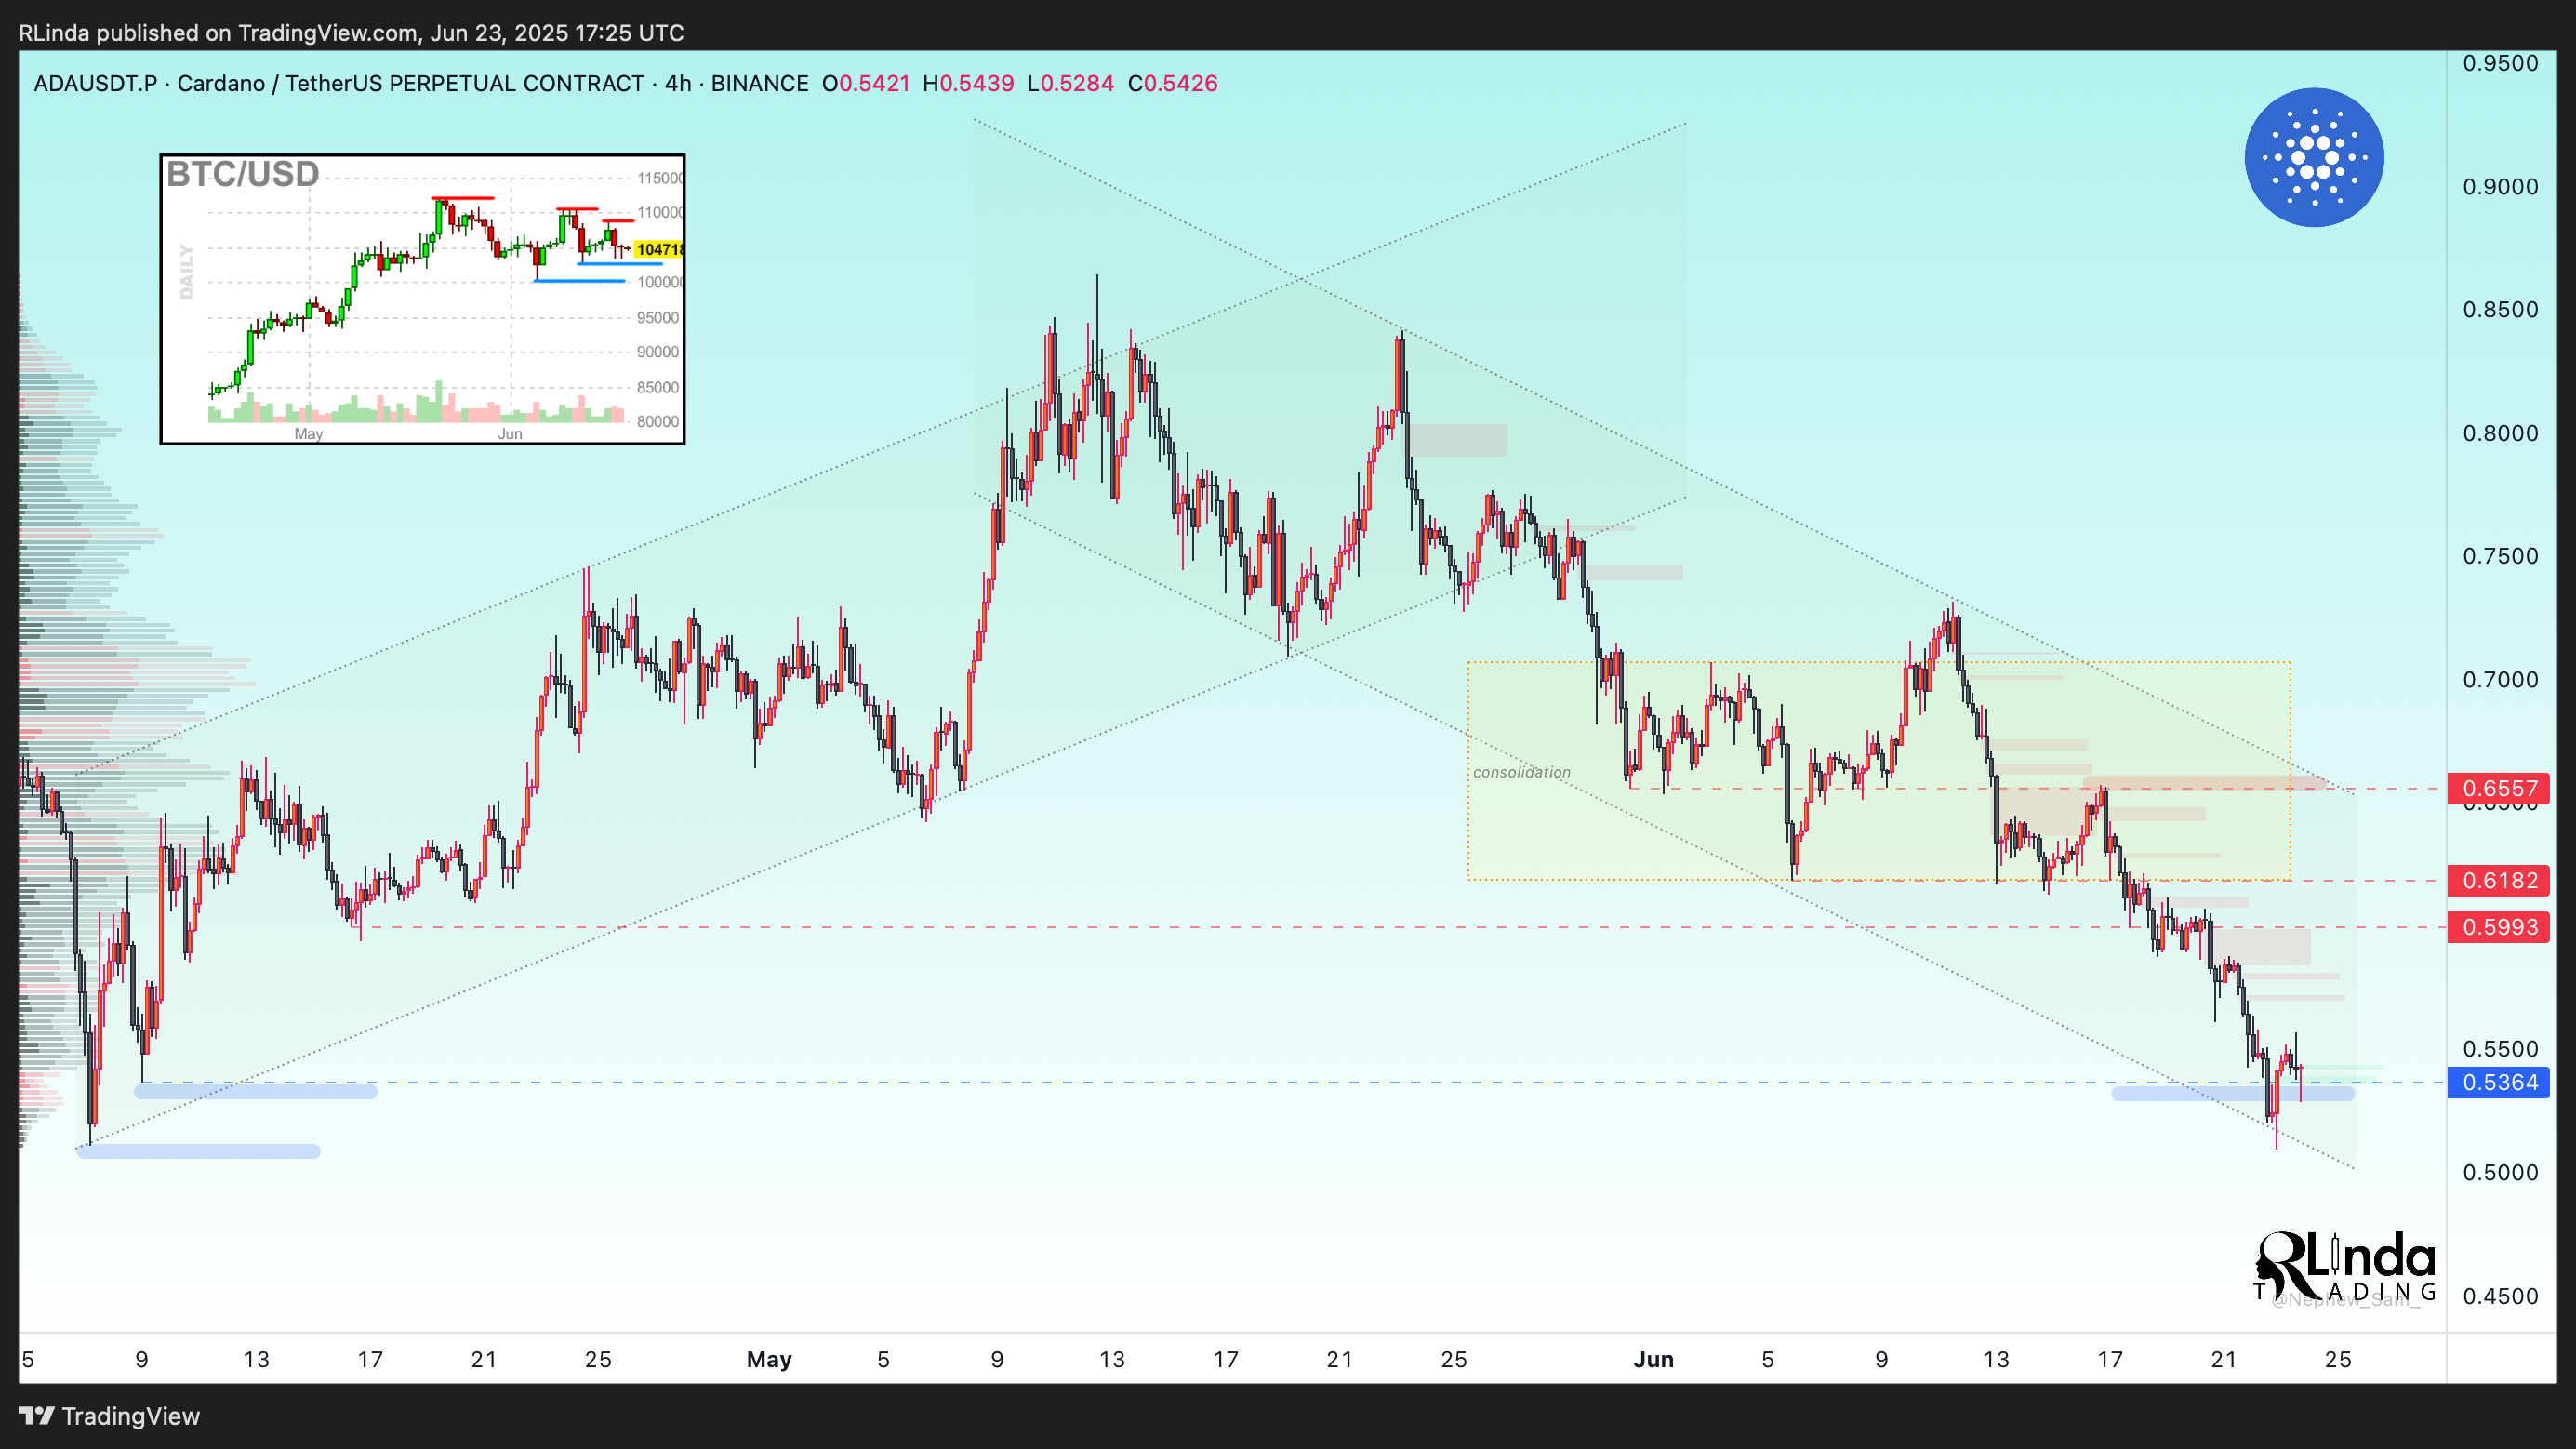The width and height of the screenshot is (2576, 1449).
Task: Click the DAILY label in BTC inset
Action: click(187, 272)
